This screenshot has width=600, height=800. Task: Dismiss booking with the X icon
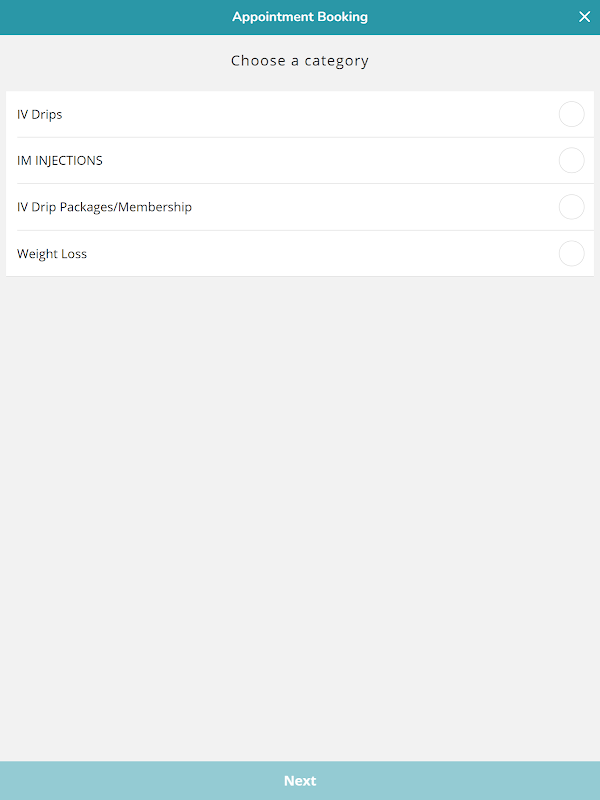[x=585, y=17]
